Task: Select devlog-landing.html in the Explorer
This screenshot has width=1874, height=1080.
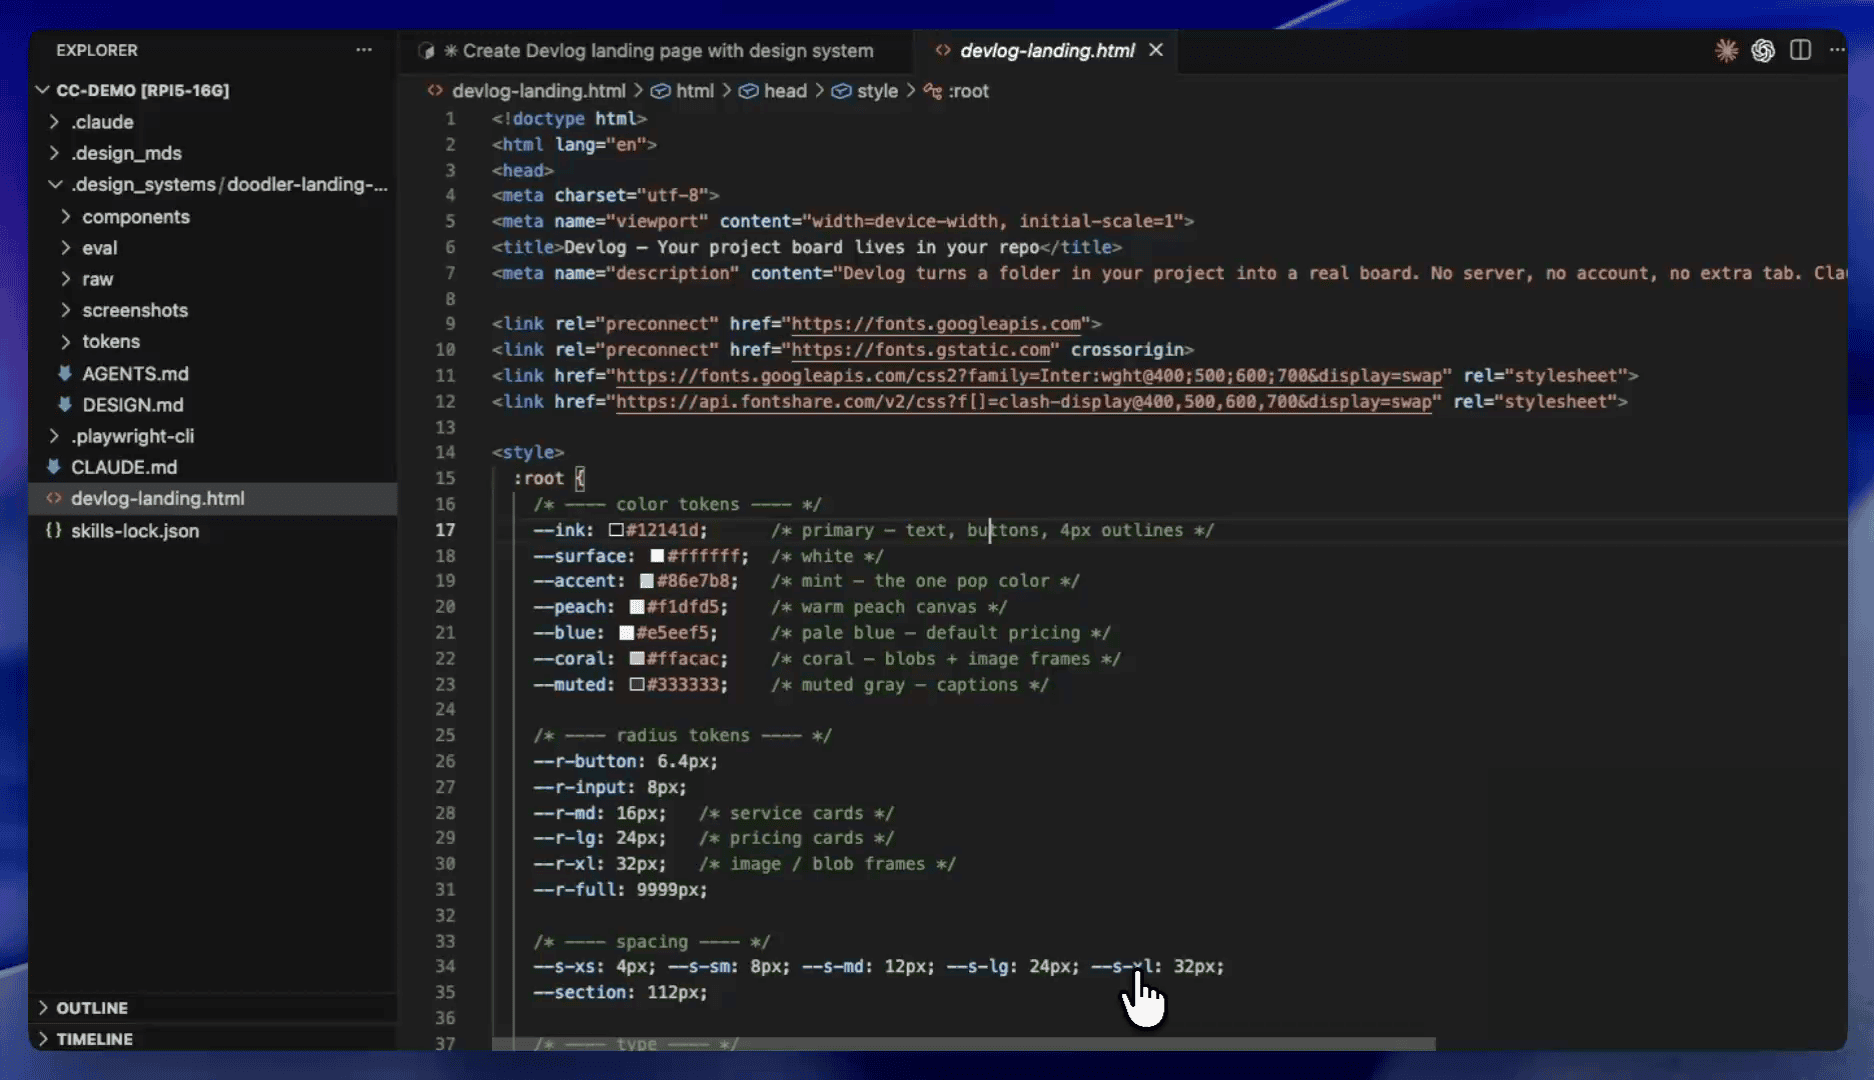Action: tap(213, 498)
